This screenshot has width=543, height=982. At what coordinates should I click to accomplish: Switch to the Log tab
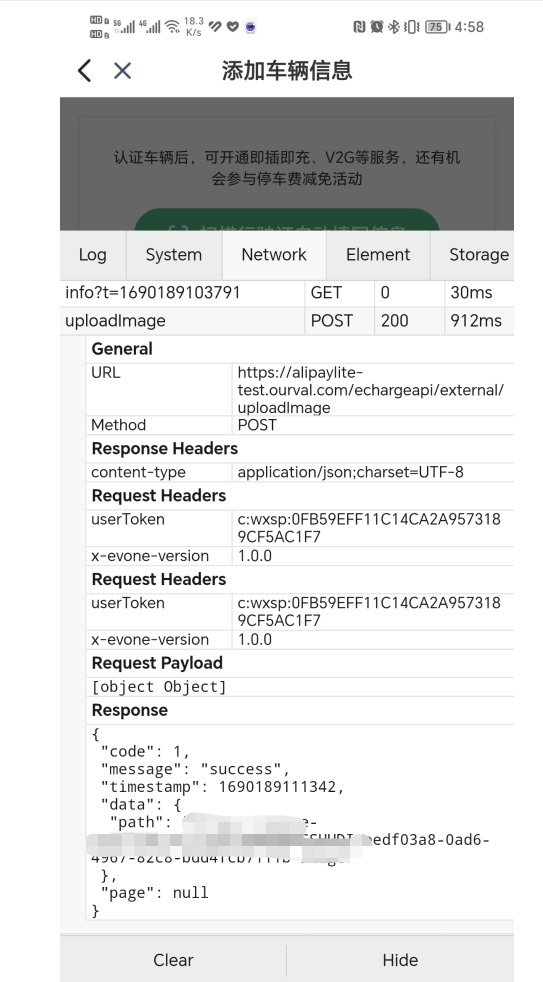93,255
